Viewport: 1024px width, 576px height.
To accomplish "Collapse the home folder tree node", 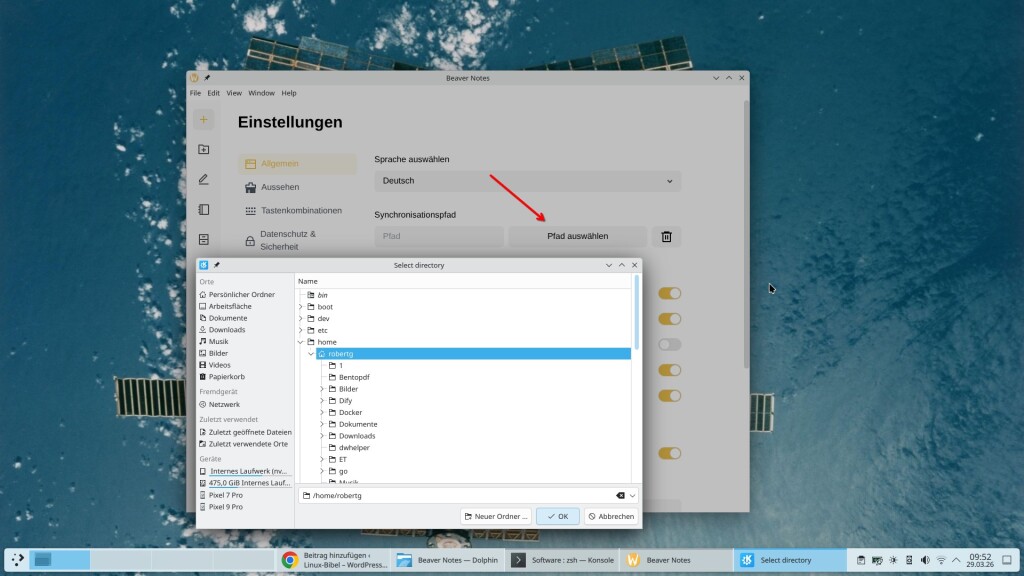I will [300, 342].
